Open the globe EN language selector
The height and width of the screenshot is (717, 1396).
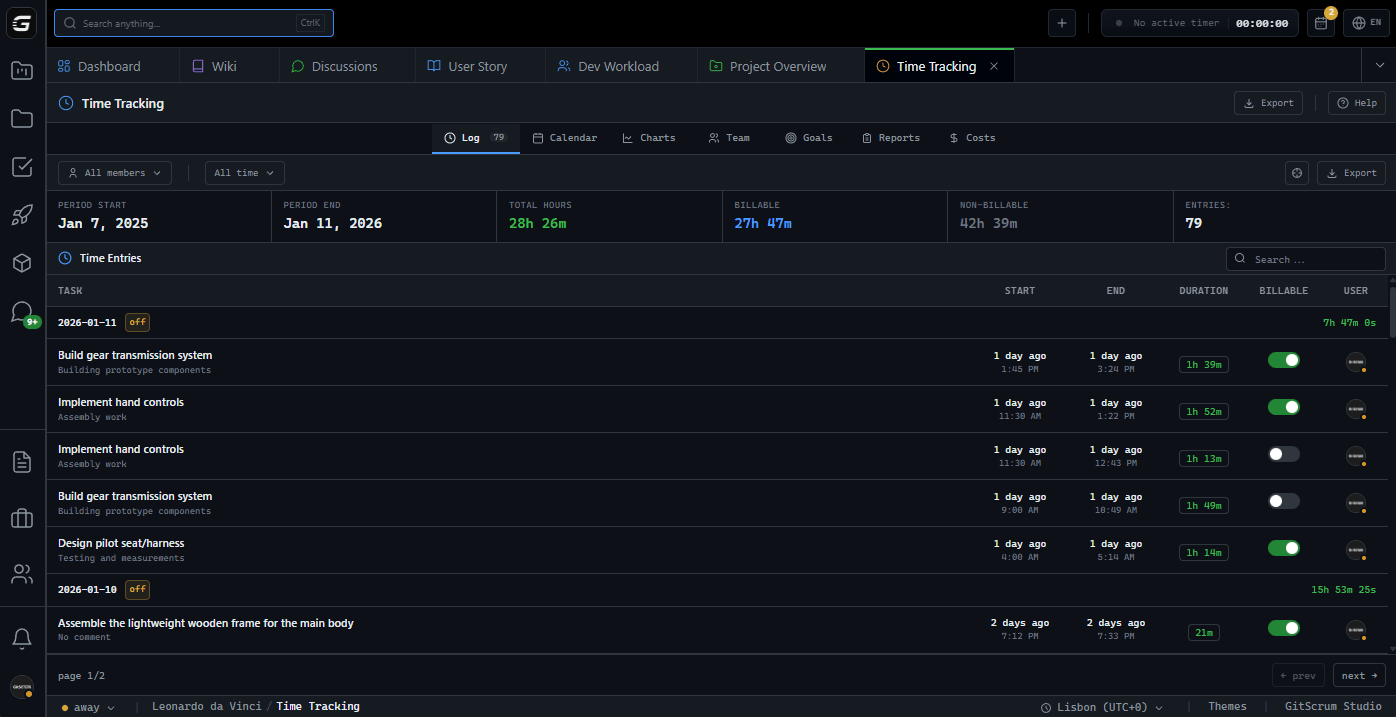(x=1366, y=21)
